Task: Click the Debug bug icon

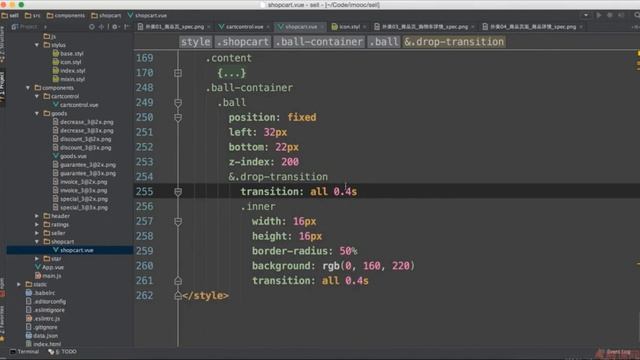Action: click(x=610, y=15)
